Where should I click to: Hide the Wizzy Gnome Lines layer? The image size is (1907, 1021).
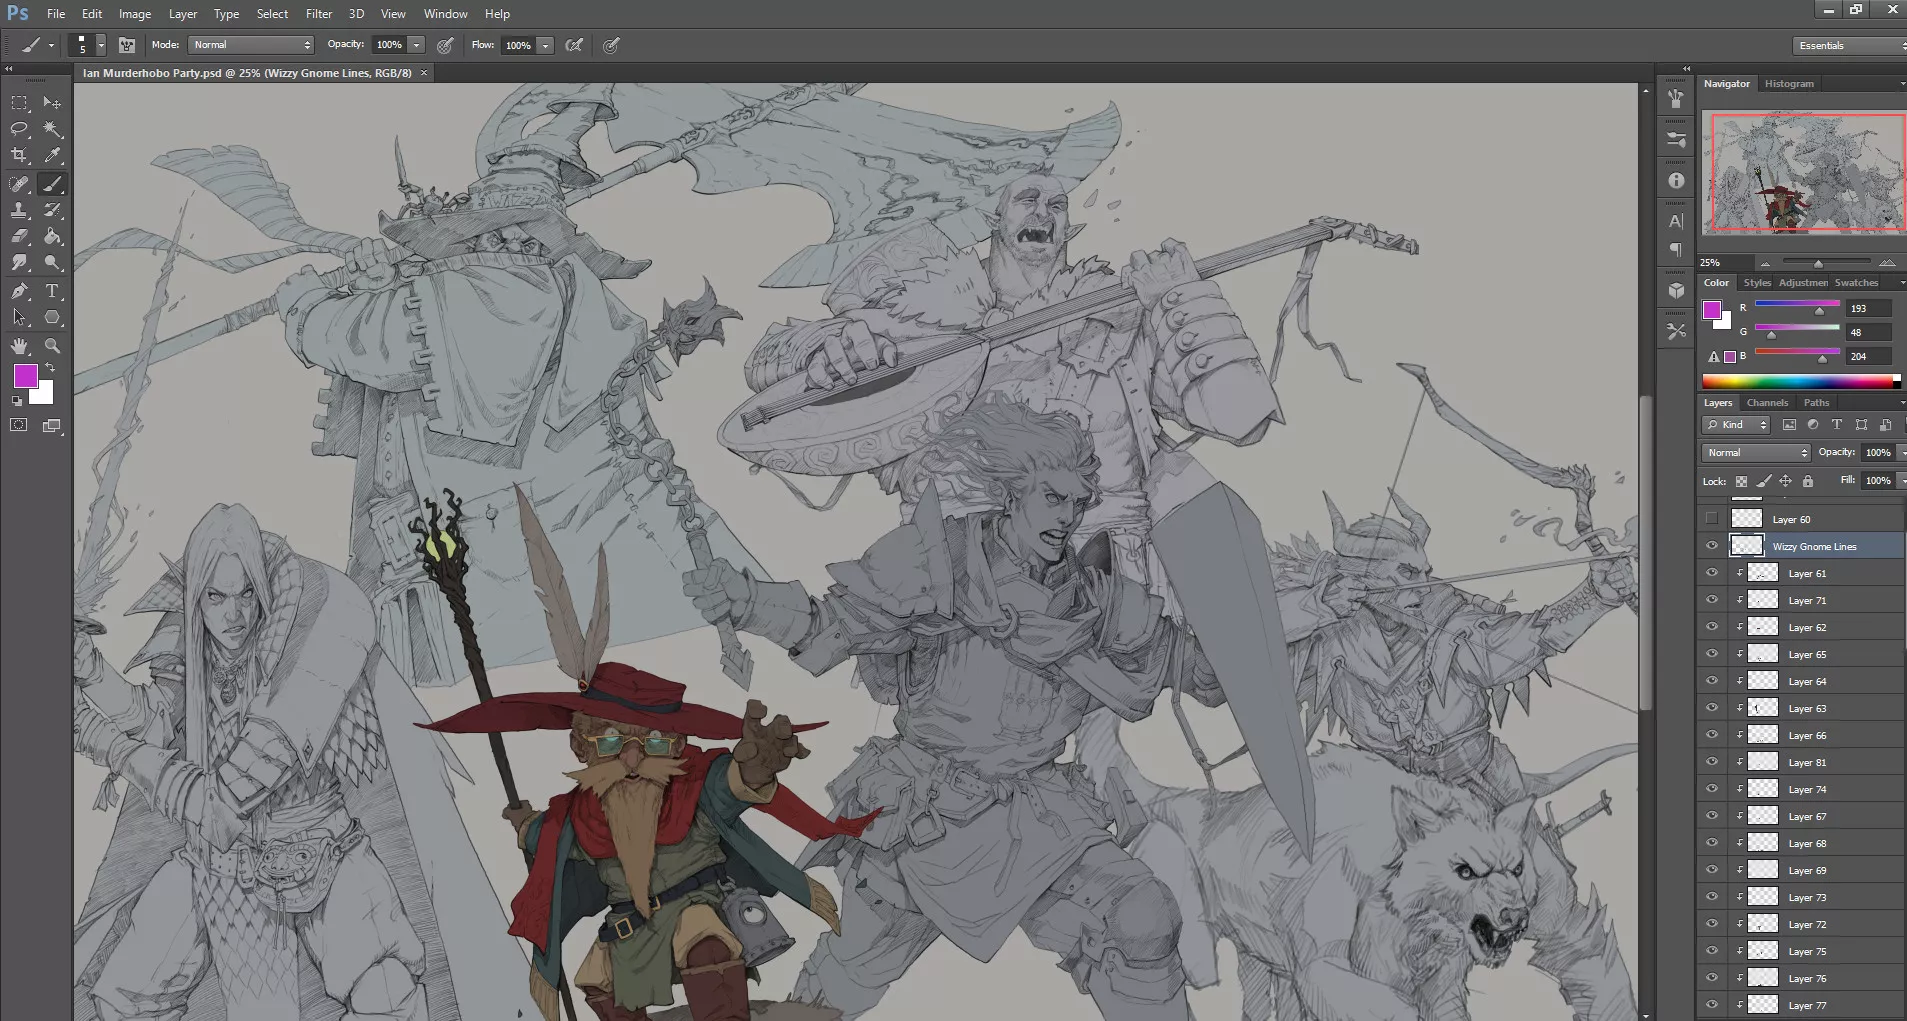pos(1712,546)
